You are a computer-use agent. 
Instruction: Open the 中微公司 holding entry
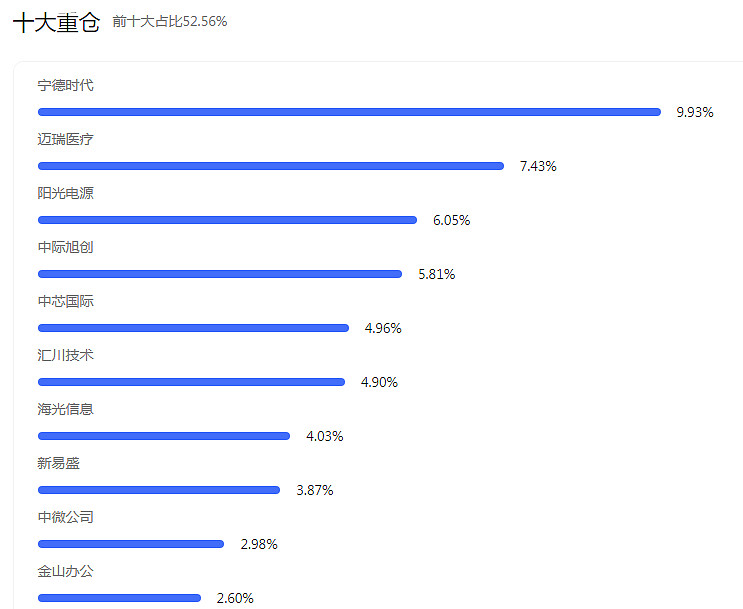click(x=65, y=518)
